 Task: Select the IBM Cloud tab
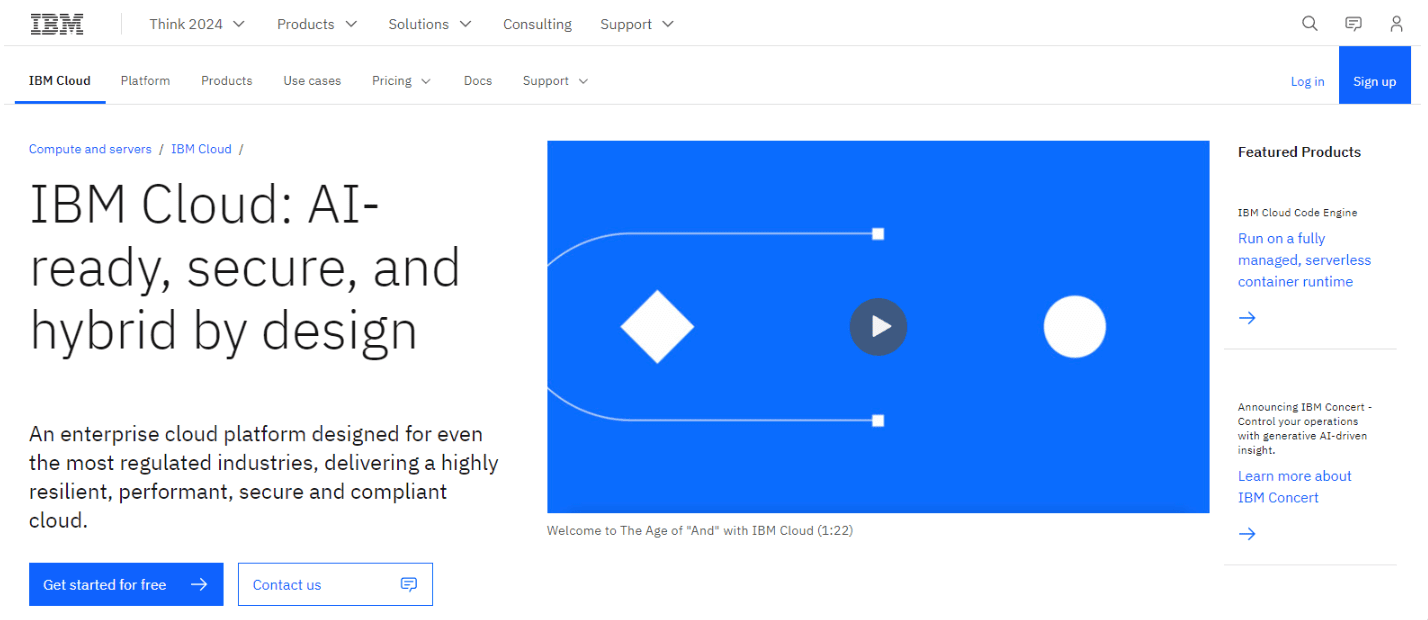[60, 81]
